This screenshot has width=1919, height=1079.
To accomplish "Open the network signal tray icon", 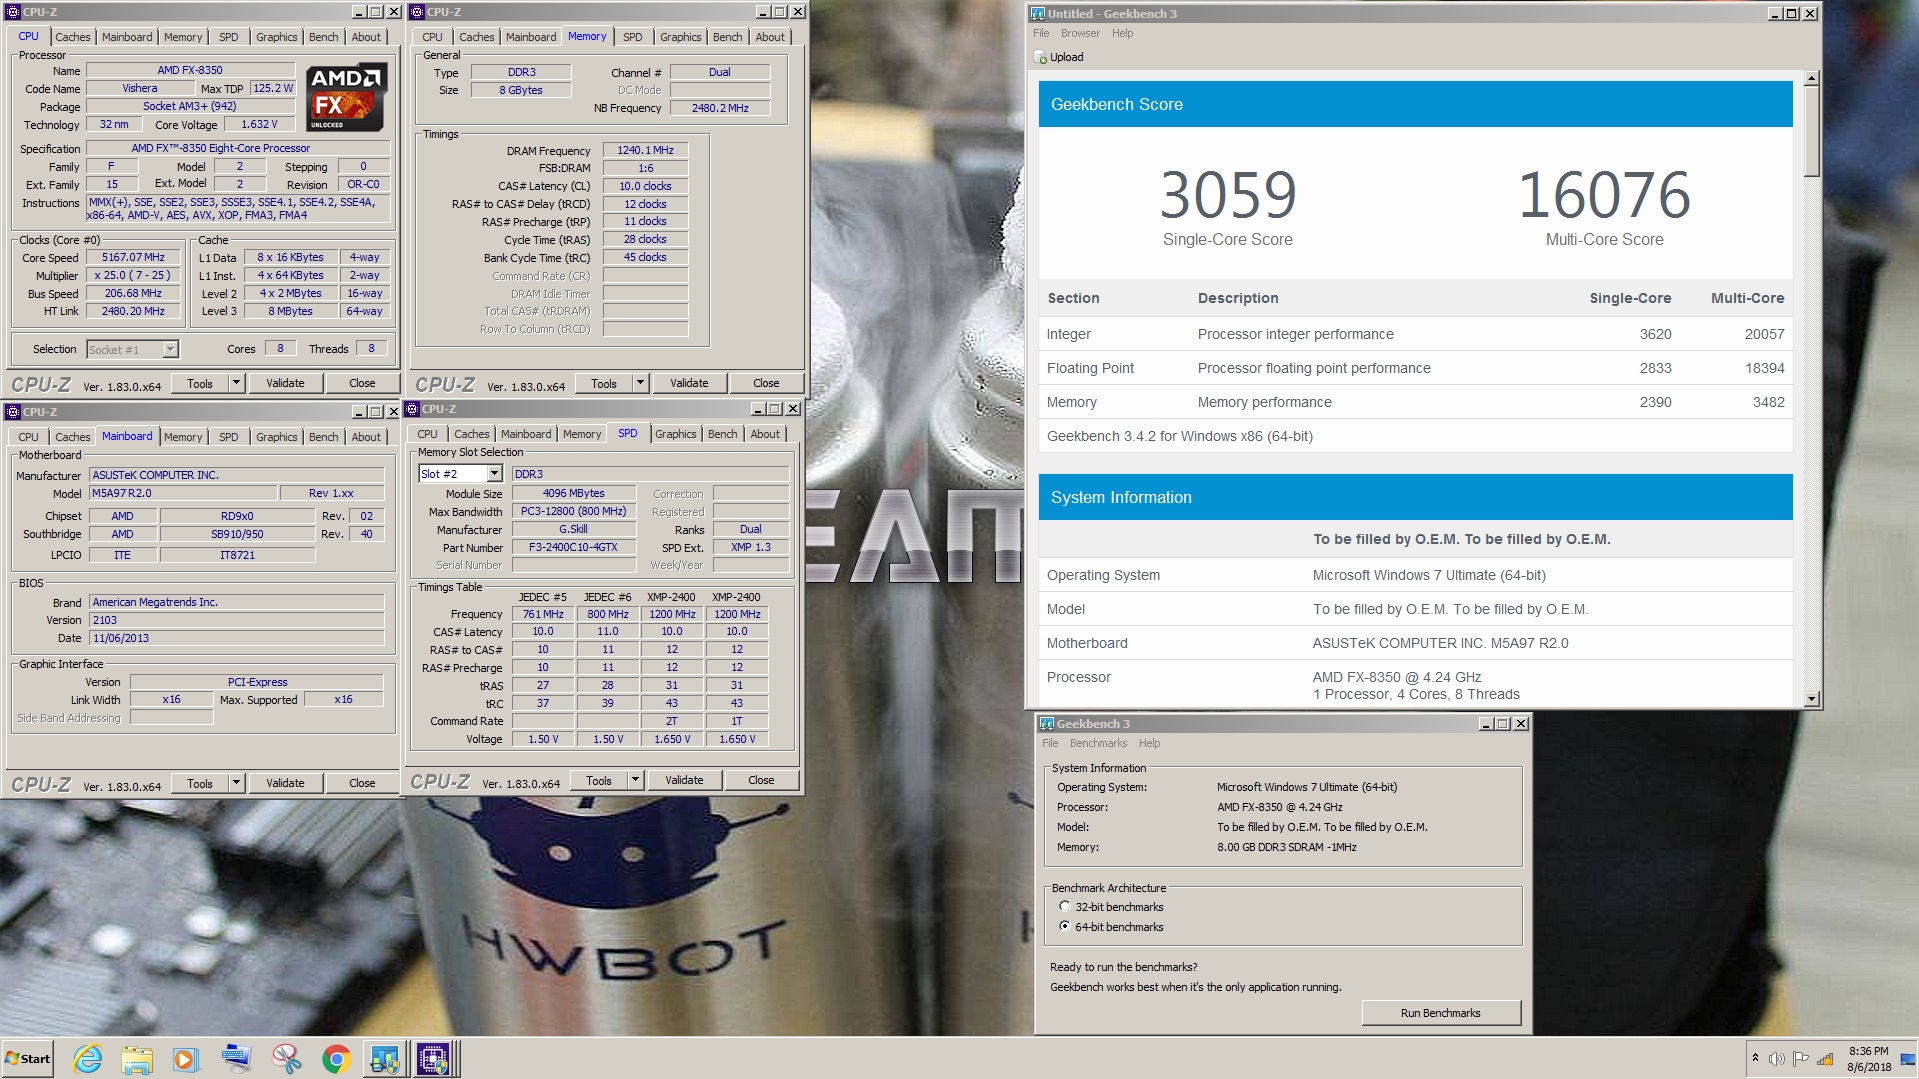I will 1825,1059.
